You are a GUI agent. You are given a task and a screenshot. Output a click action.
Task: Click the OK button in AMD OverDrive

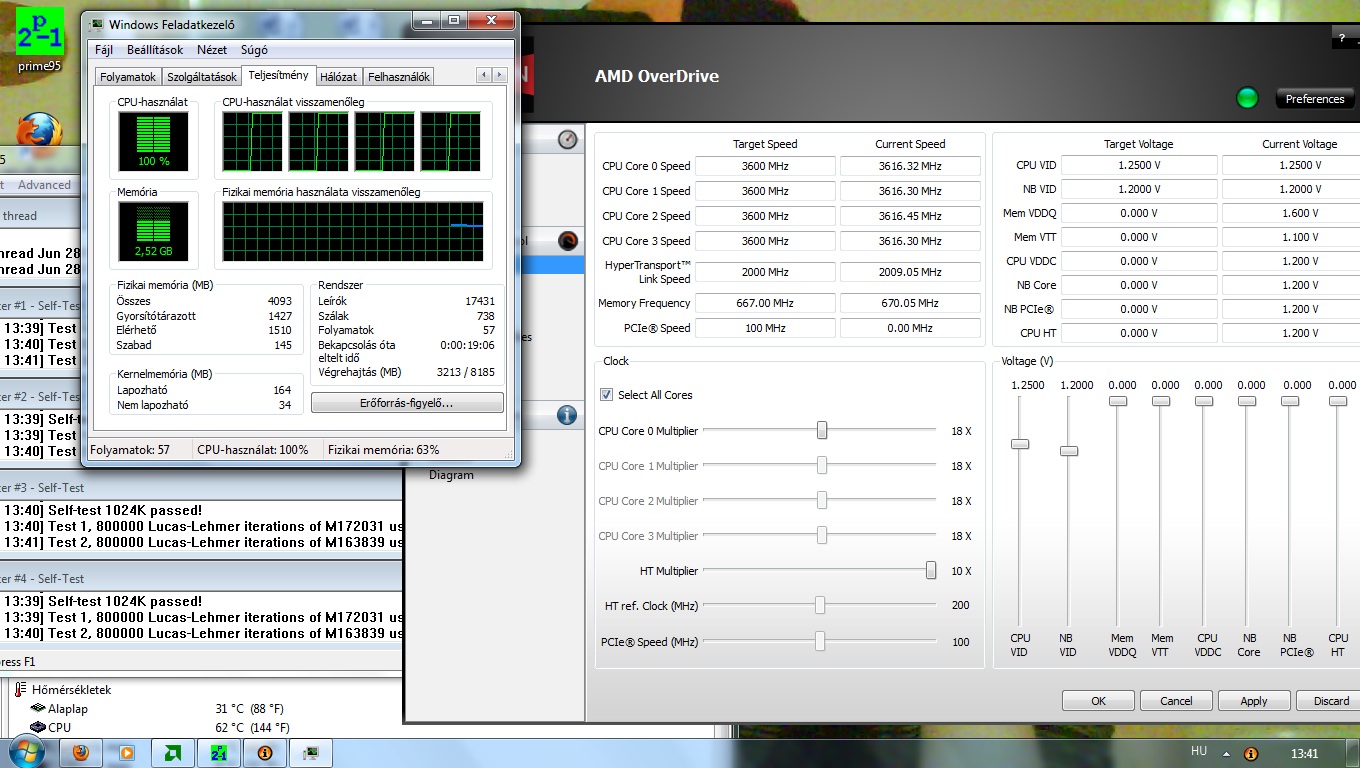point(1098,701)
